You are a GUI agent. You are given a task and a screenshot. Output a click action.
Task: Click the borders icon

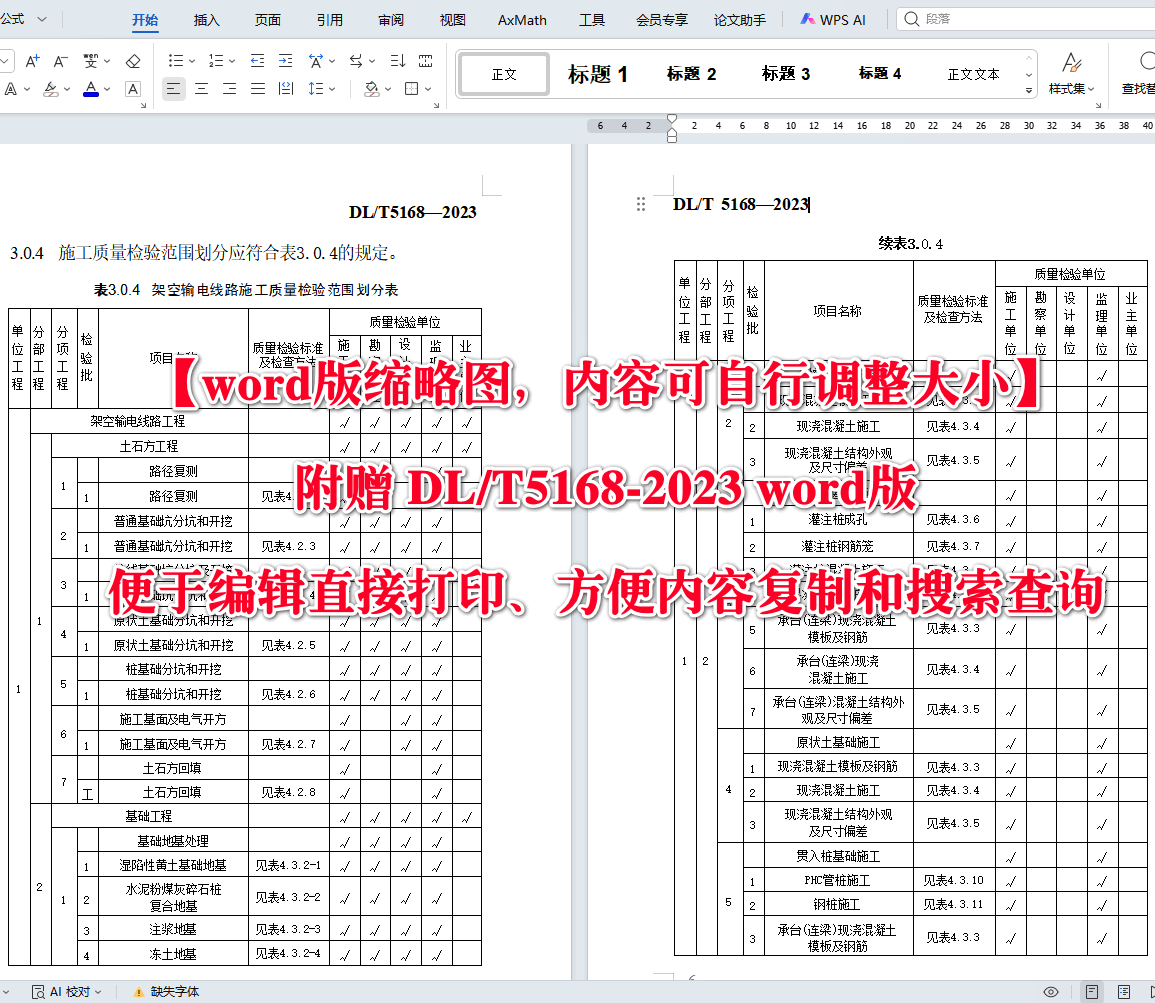pyautogui.click(x=412, y=89)
